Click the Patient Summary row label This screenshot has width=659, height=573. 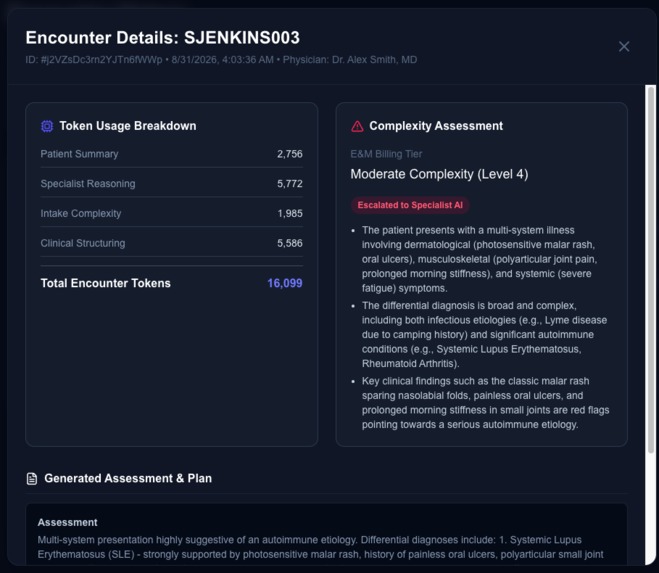79,154
